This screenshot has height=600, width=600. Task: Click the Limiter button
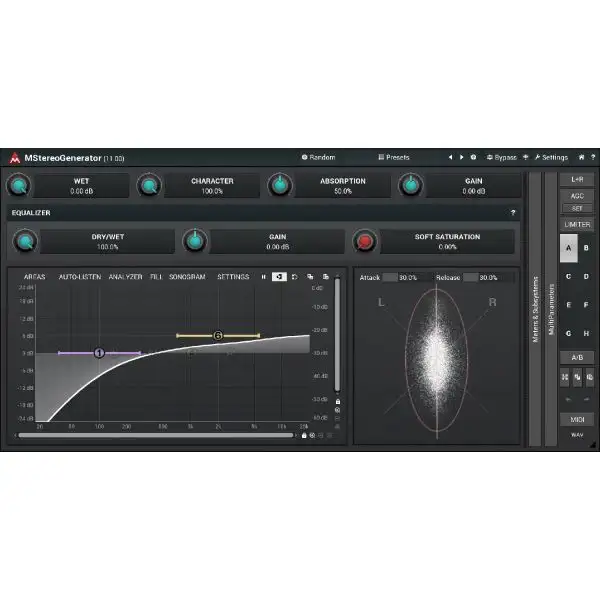click(x=577, y=225)
